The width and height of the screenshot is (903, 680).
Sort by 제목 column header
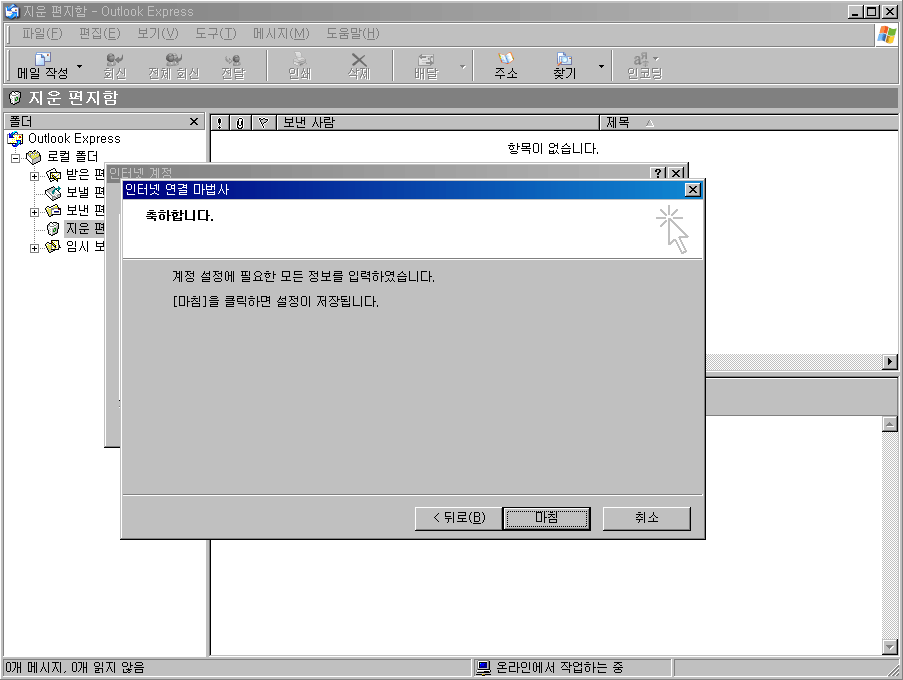click(x=749, y=123)
